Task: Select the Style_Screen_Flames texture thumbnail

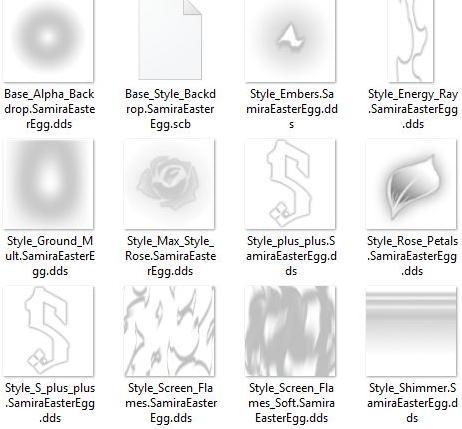Action: (169, 331)
